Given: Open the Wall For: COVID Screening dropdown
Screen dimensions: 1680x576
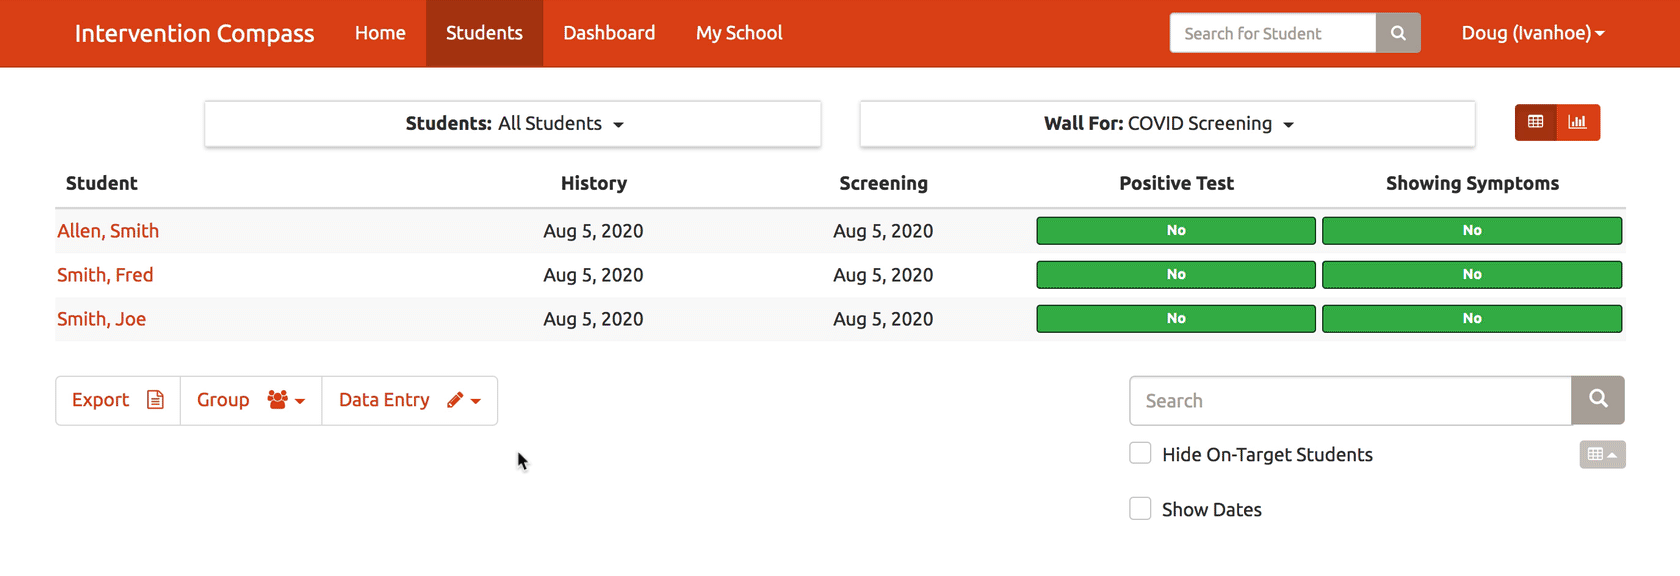Looking at the screenshot, I should (1167, 124).
